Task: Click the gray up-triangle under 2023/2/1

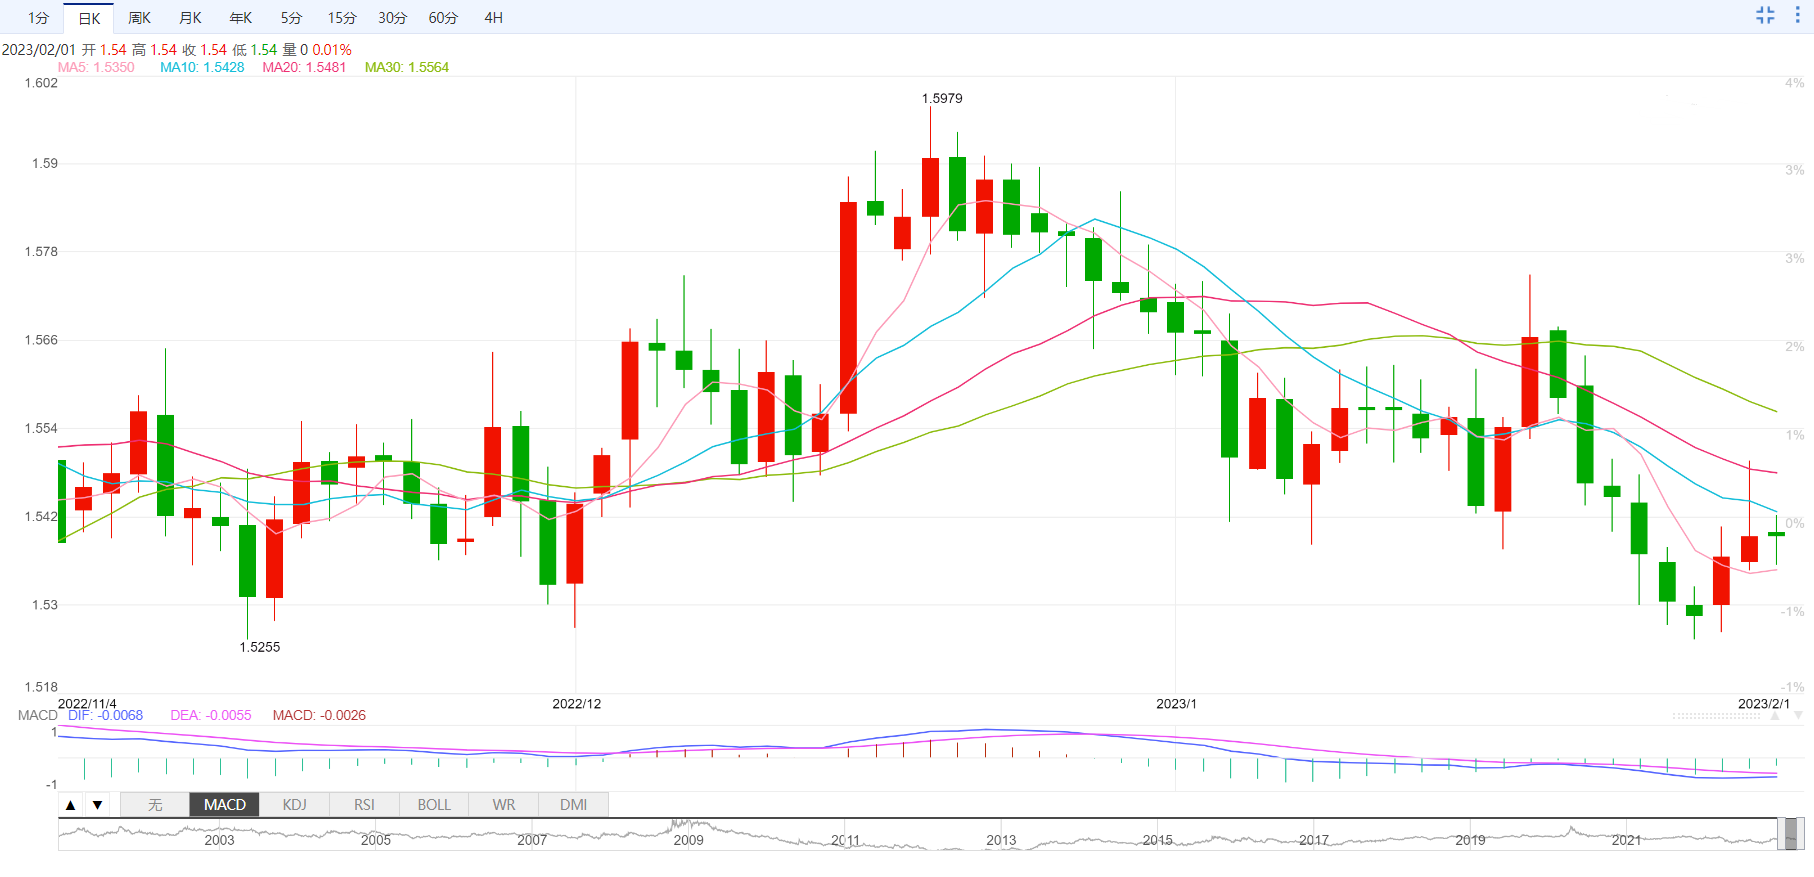Action: coord(1777,716)
